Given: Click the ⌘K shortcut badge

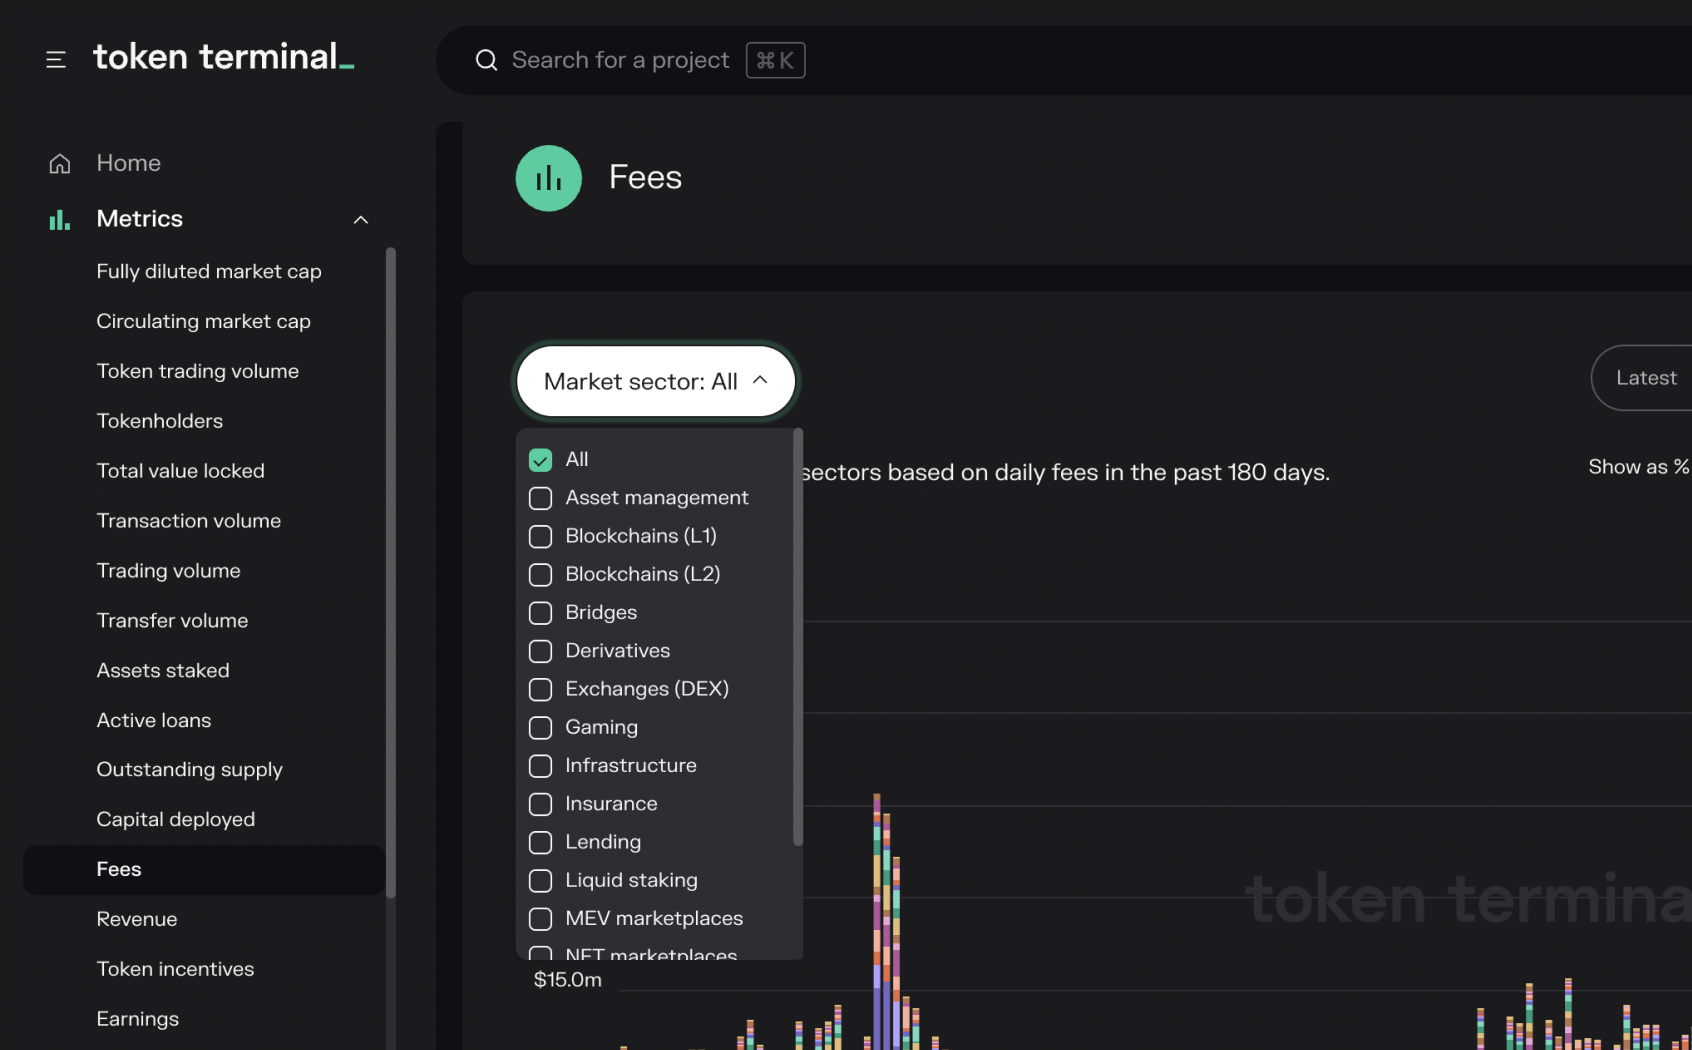Looking at the screenshot, I should pyautogui.click(x=775, y=60).
